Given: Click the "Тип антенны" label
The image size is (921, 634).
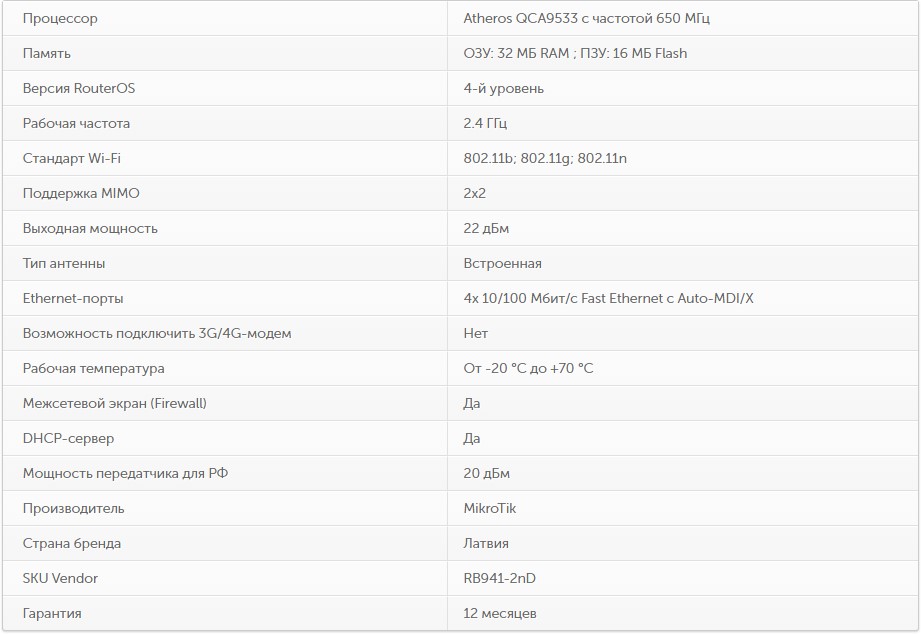Looking at the screenshot, I should coord(64,263).
